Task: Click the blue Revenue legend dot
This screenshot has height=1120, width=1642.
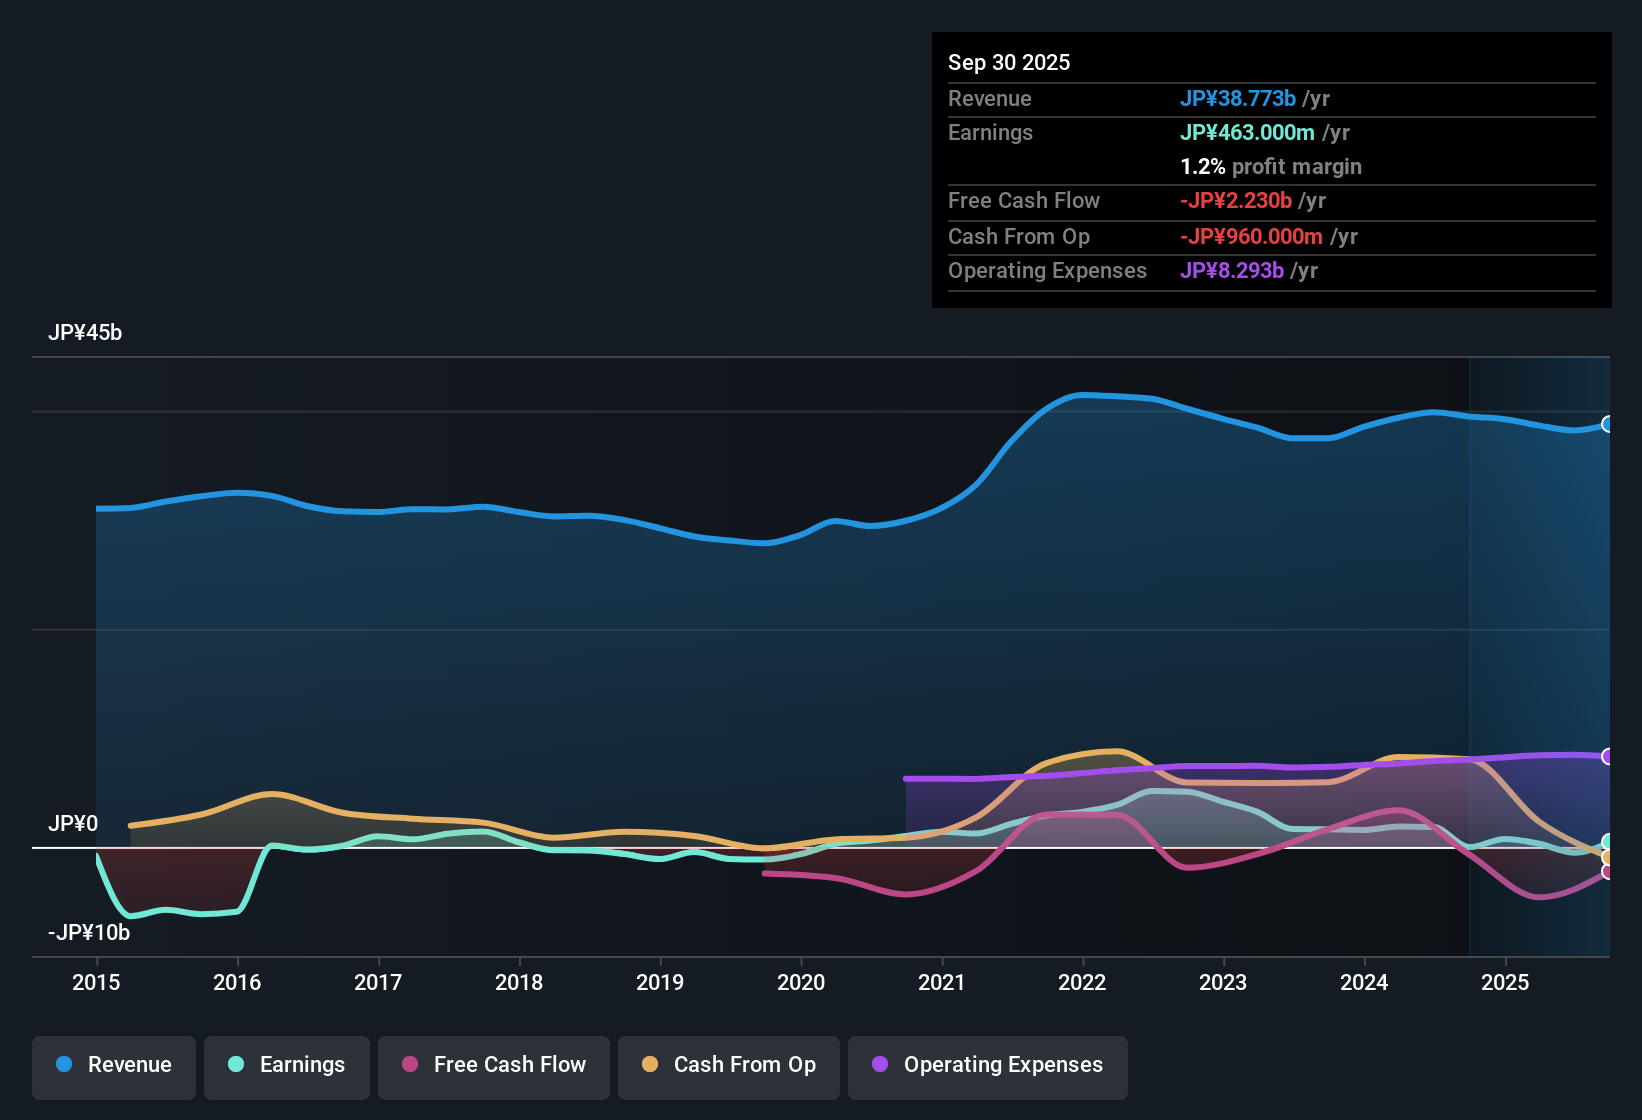Action: 63,1065
